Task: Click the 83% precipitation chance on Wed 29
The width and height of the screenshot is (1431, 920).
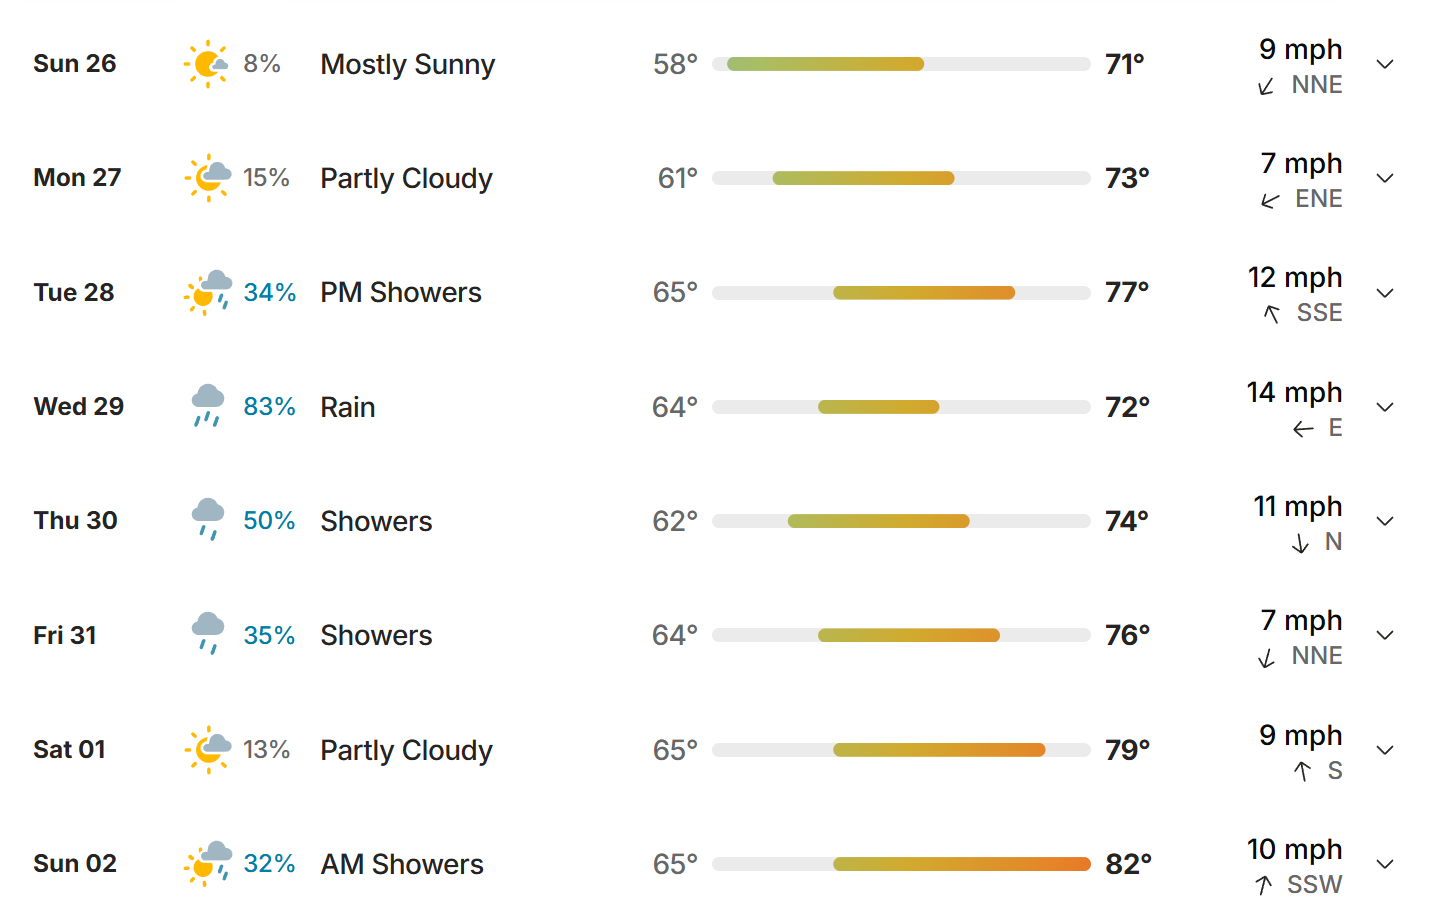Action: pyautogui.click(x=270, y=407)
